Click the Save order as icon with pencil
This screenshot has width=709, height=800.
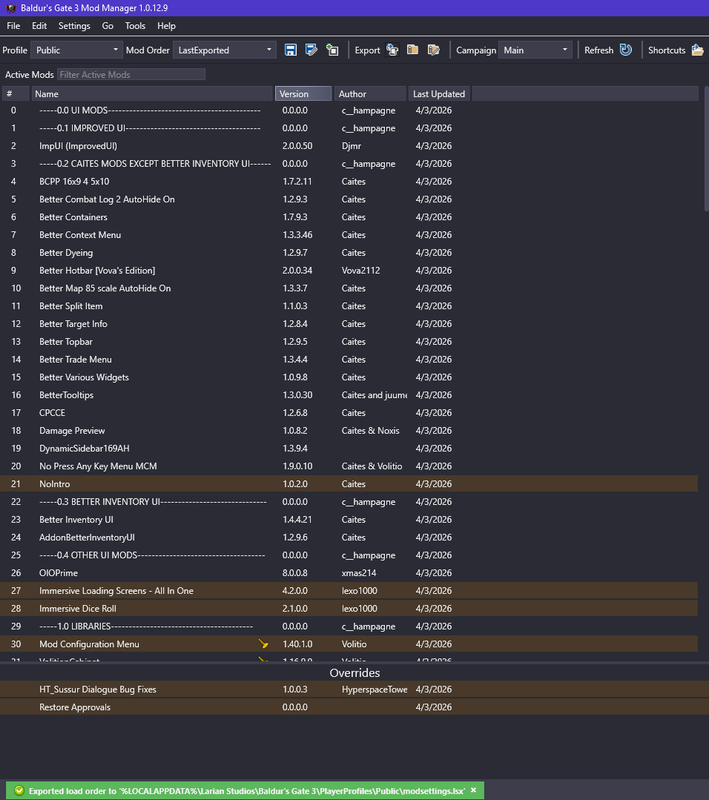311,50
